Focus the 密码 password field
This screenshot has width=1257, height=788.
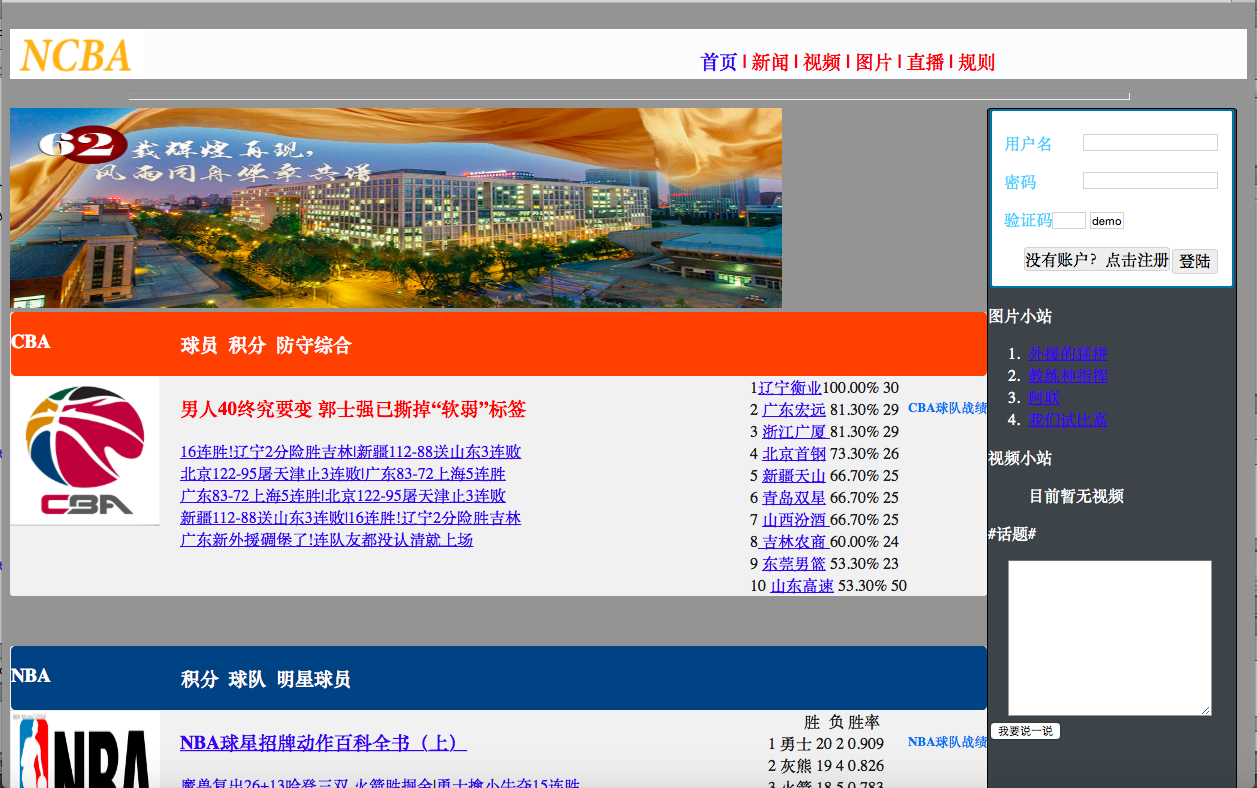[x=1150, y=181]
